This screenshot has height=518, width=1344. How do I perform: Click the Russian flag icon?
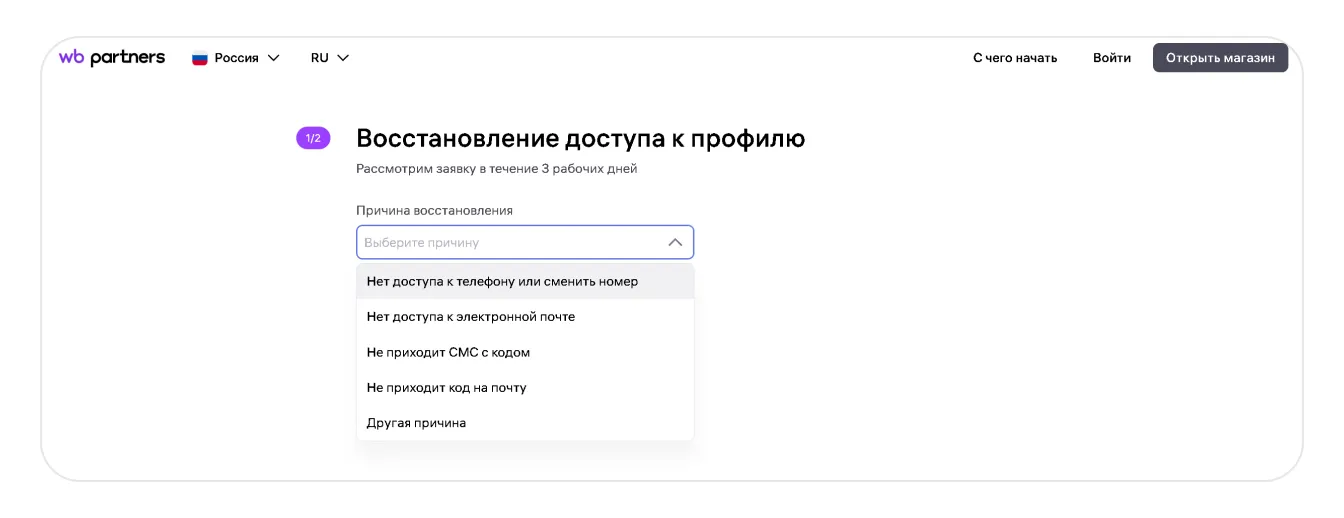(x=200, y=58)
